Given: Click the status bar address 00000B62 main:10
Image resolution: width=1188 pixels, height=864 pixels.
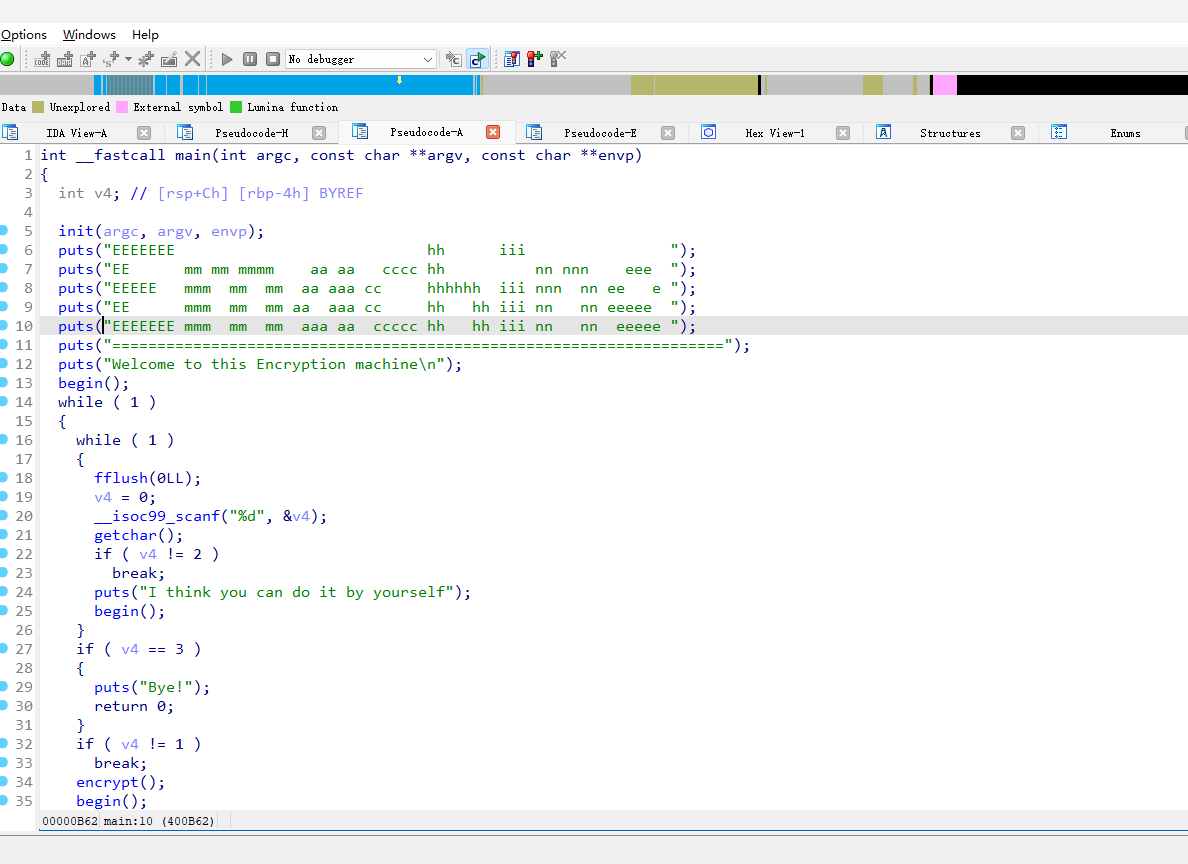Looking at the screenshot, I should (x=128, y=821).
